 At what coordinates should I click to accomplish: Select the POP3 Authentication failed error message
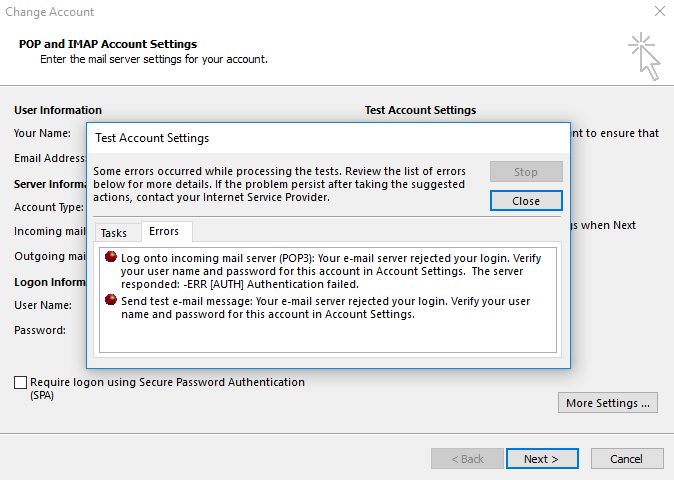[331, 271]
